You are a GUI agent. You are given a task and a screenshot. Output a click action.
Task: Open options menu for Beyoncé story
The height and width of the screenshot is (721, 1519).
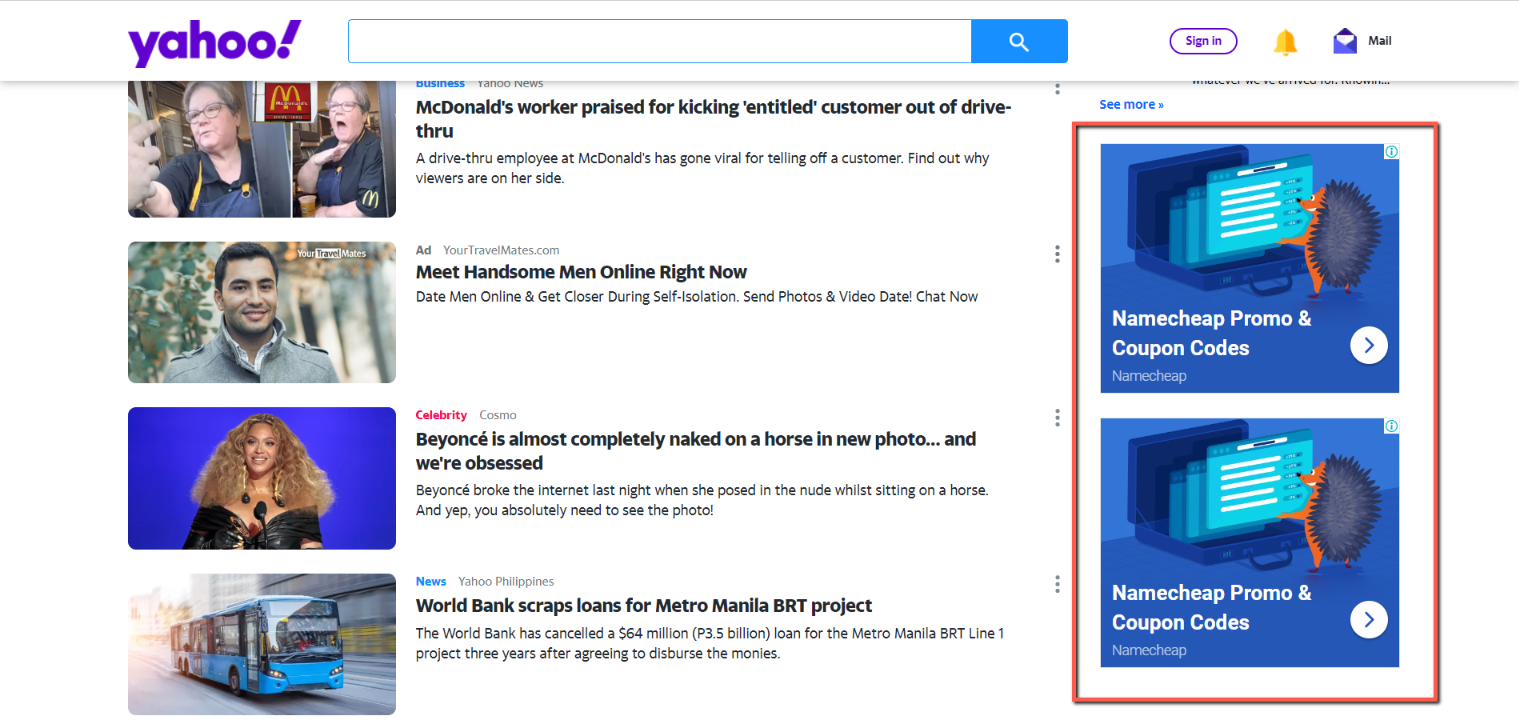click(1057, 418)
